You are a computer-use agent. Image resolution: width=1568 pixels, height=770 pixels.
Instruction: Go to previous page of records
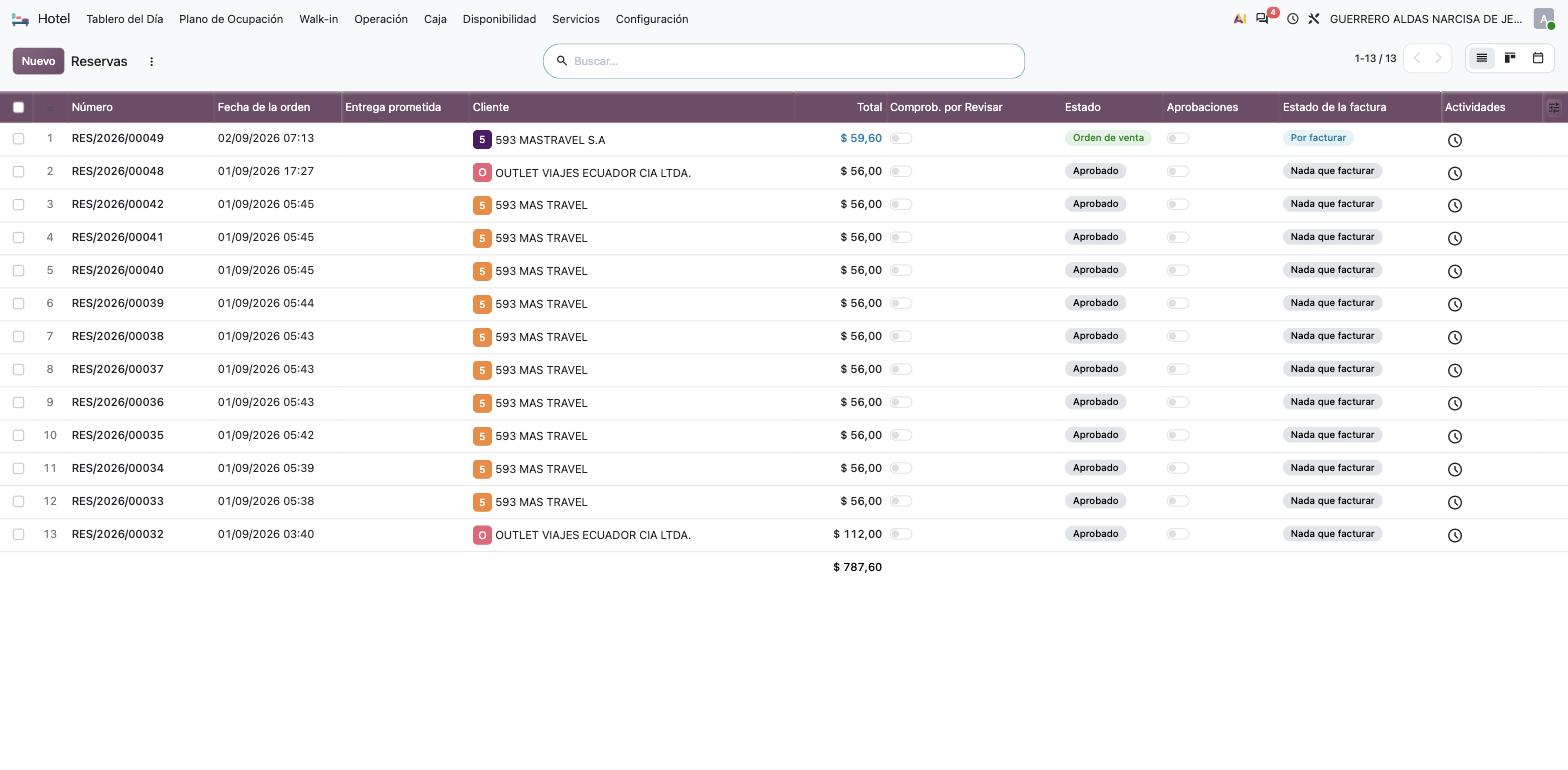coord(1416,58)
